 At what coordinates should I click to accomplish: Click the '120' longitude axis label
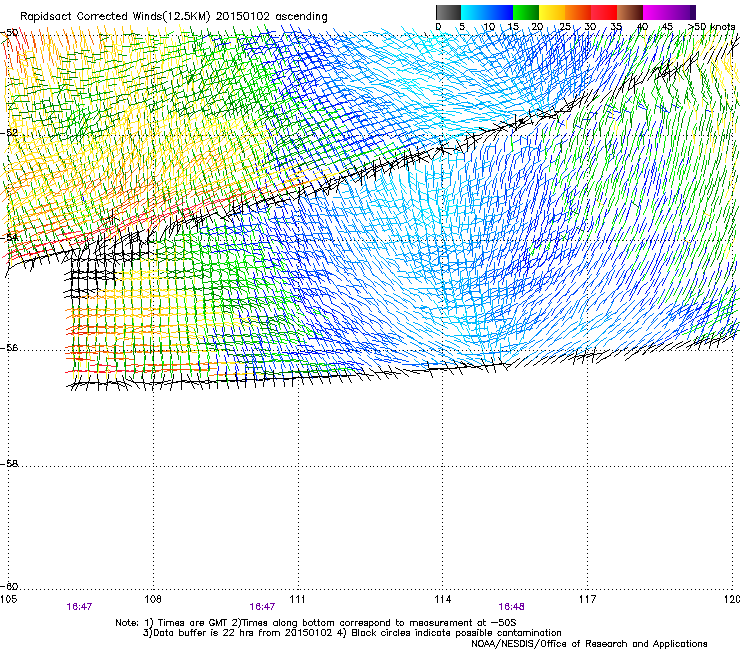pyautogui.click(x=732, y=599)
